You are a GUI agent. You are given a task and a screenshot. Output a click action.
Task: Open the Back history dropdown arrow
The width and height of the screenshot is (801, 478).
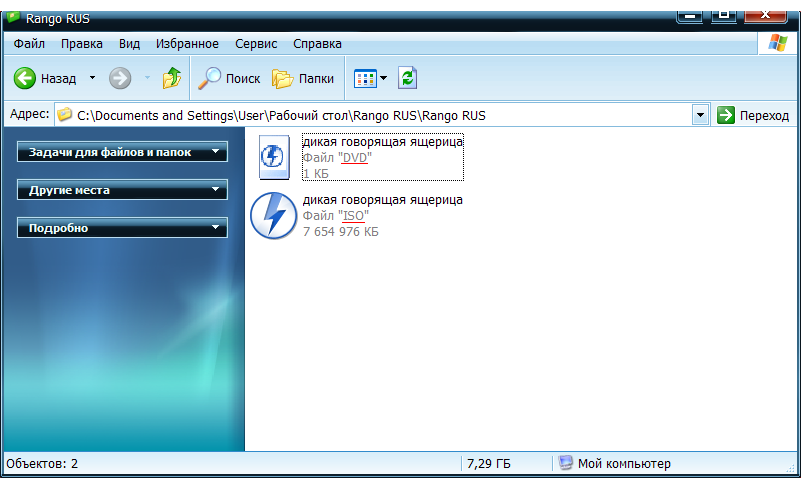(x=92, y=78)
